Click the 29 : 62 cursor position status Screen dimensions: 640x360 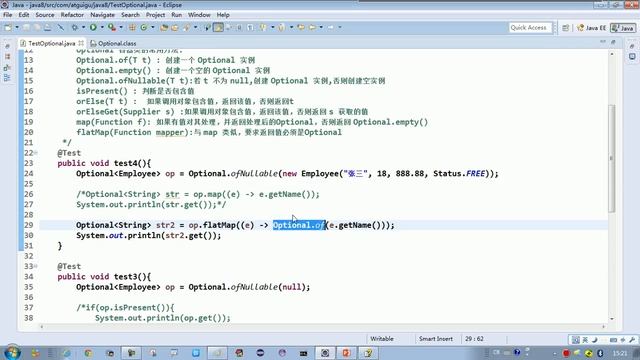(x=474, y=339)
